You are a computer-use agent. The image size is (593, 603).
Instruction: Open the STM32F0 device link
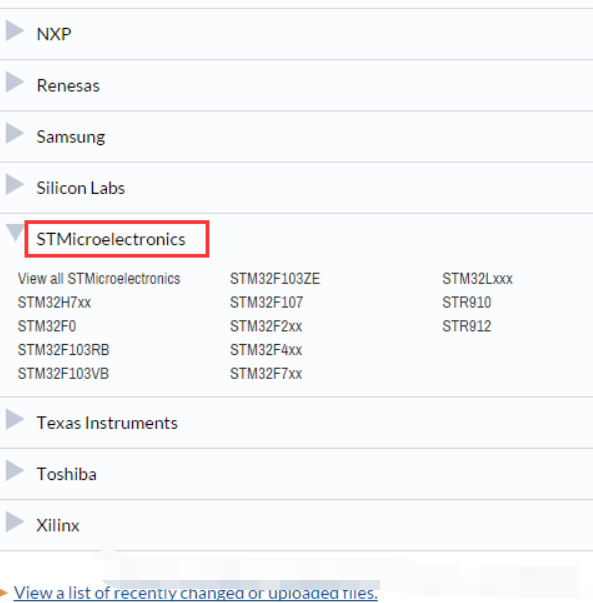coord(47,326)
